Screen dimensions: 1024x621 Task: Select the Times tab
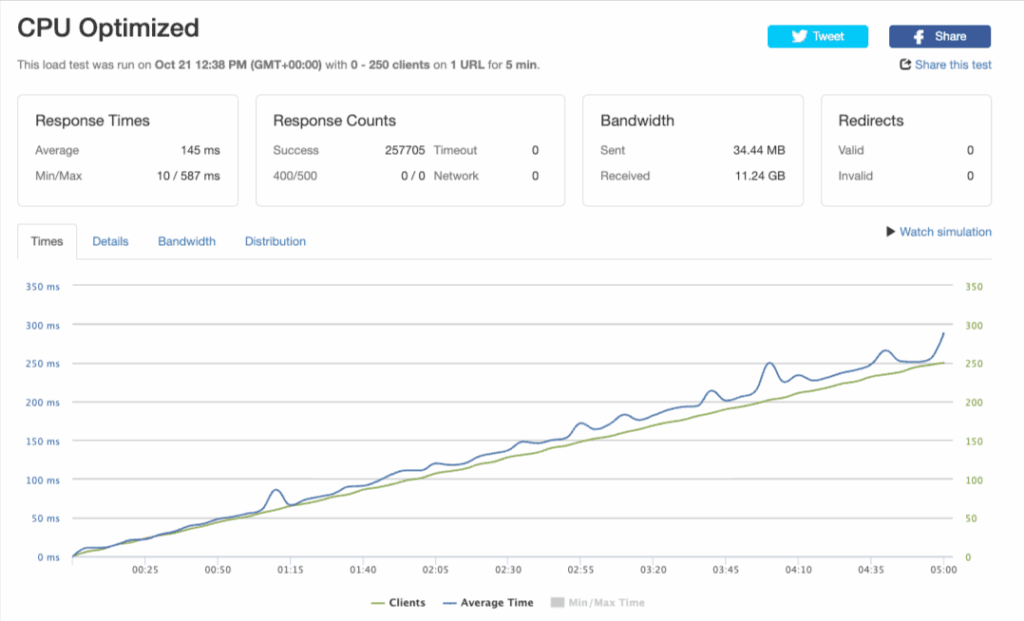[x=47, y=241]
